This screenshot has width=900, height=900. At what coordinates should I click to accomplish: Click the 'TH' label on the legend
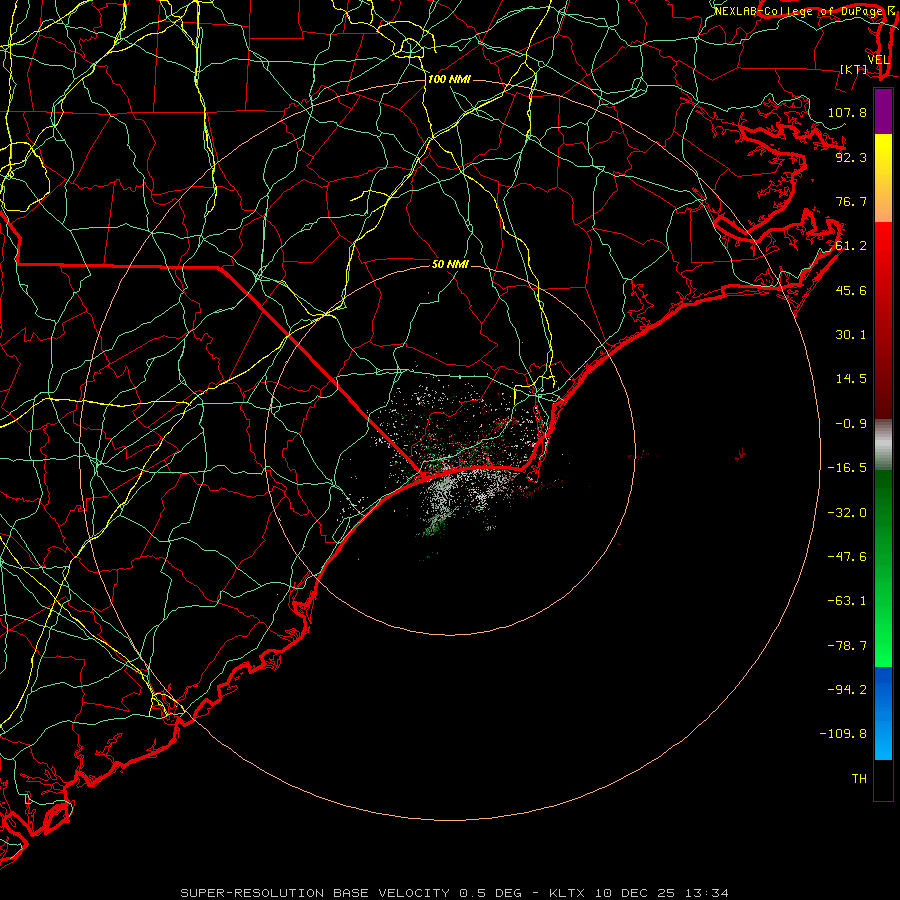(x=859, y=779)
